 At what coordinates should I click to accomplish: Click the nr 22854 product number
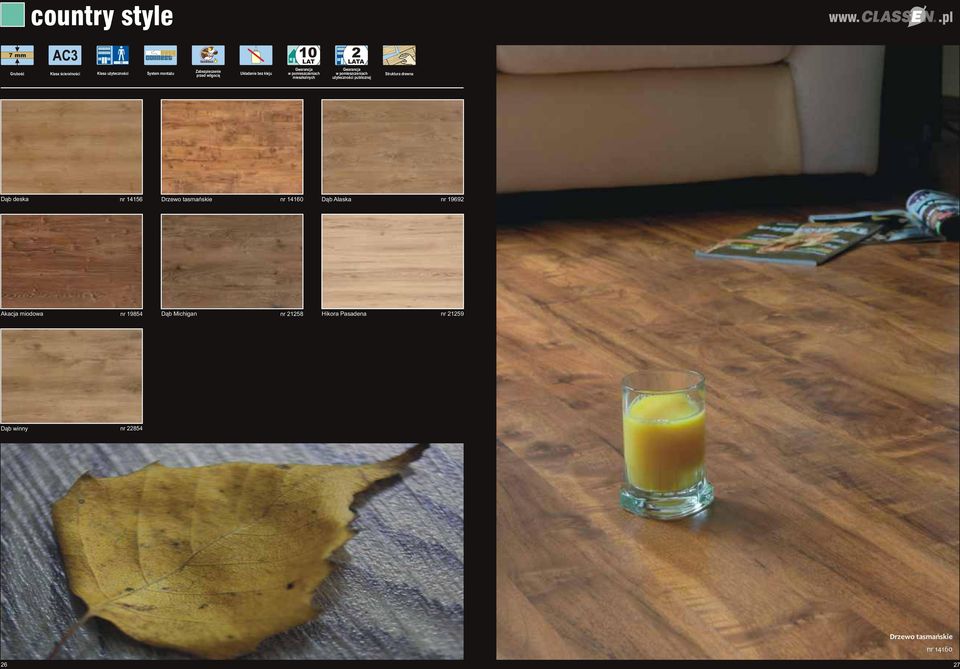[131, 428]
